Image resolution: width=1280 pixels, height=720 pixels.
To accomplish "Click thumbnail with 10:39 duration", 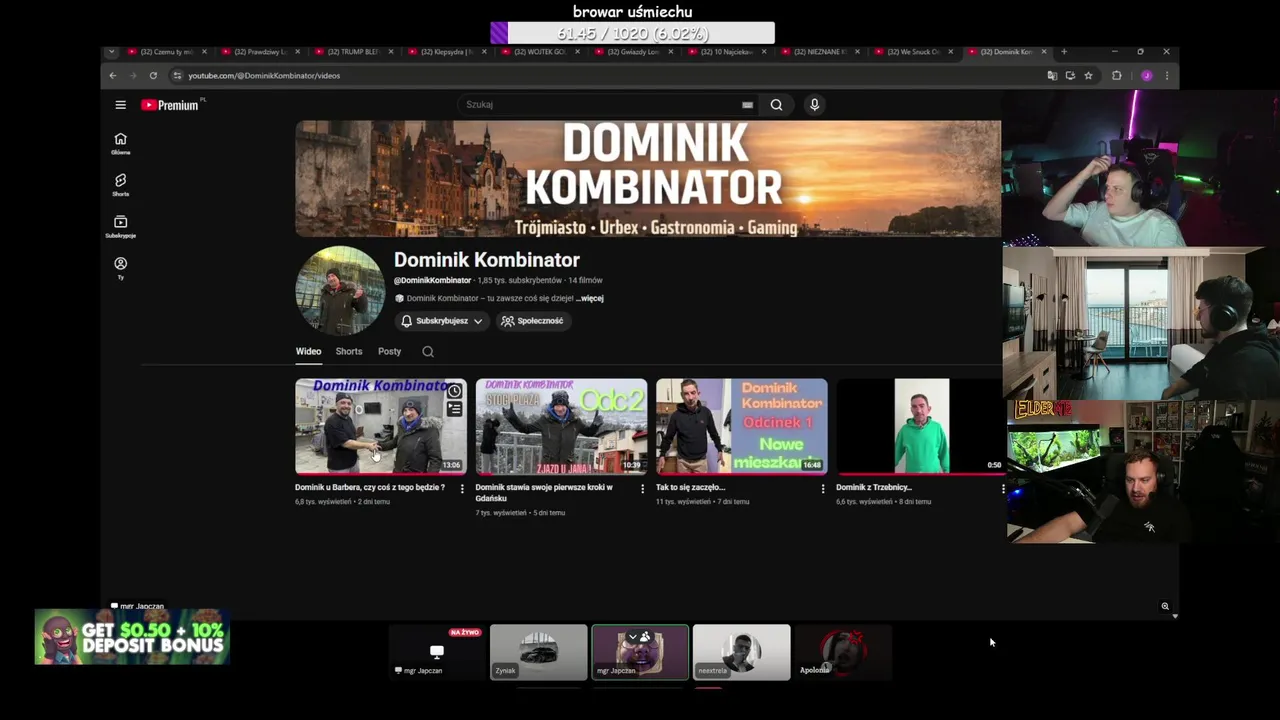I will (x=561, y=426).
